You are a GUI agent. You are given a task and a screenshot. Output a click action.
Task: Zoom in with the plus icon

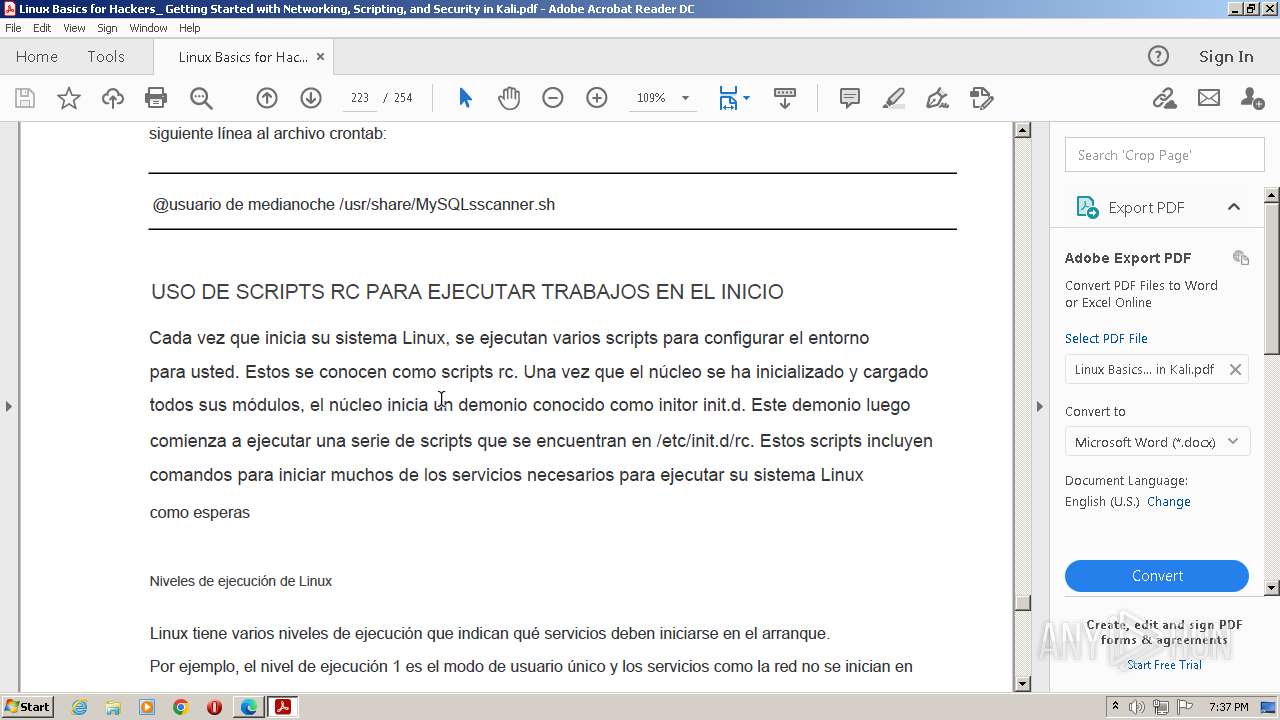point(597,98)
